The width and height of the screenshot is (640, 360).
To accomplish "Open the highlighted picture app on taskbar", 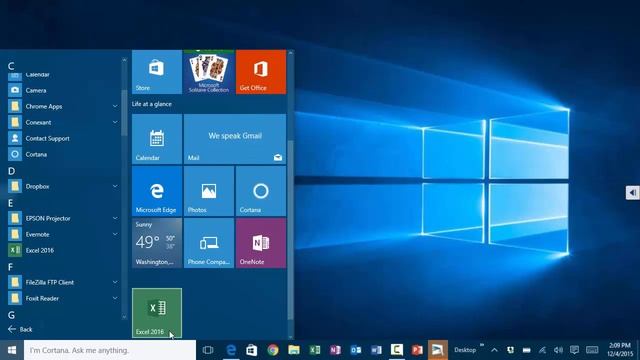I will tap(438, 350).
